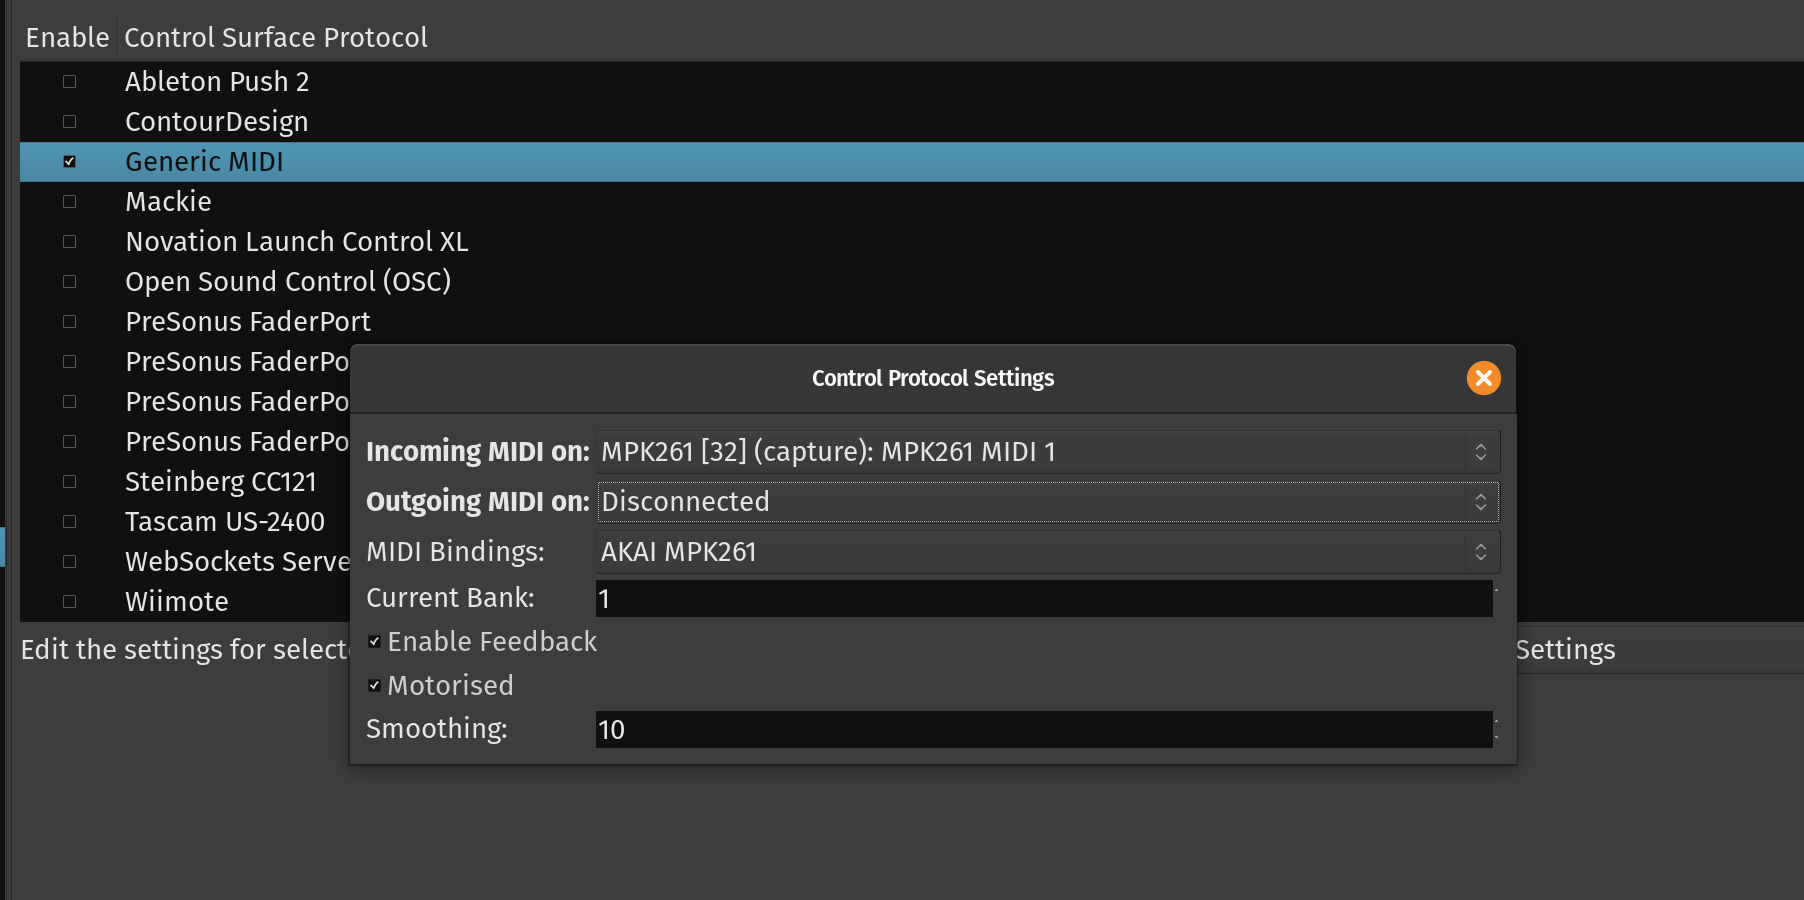This screenshot has height=900, width=1804.
Task: Enable the Ableton Push 2 protocol
Action: pos(70,82)
